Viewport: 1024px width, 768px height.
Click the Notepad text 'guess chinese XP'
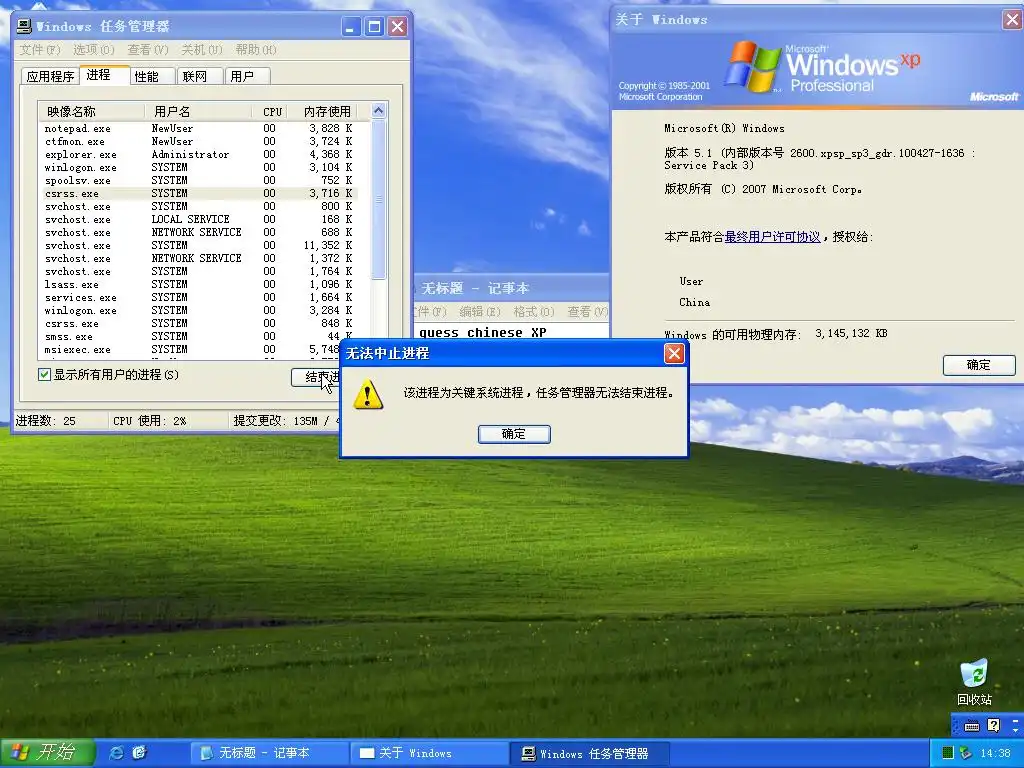[483, 332]
